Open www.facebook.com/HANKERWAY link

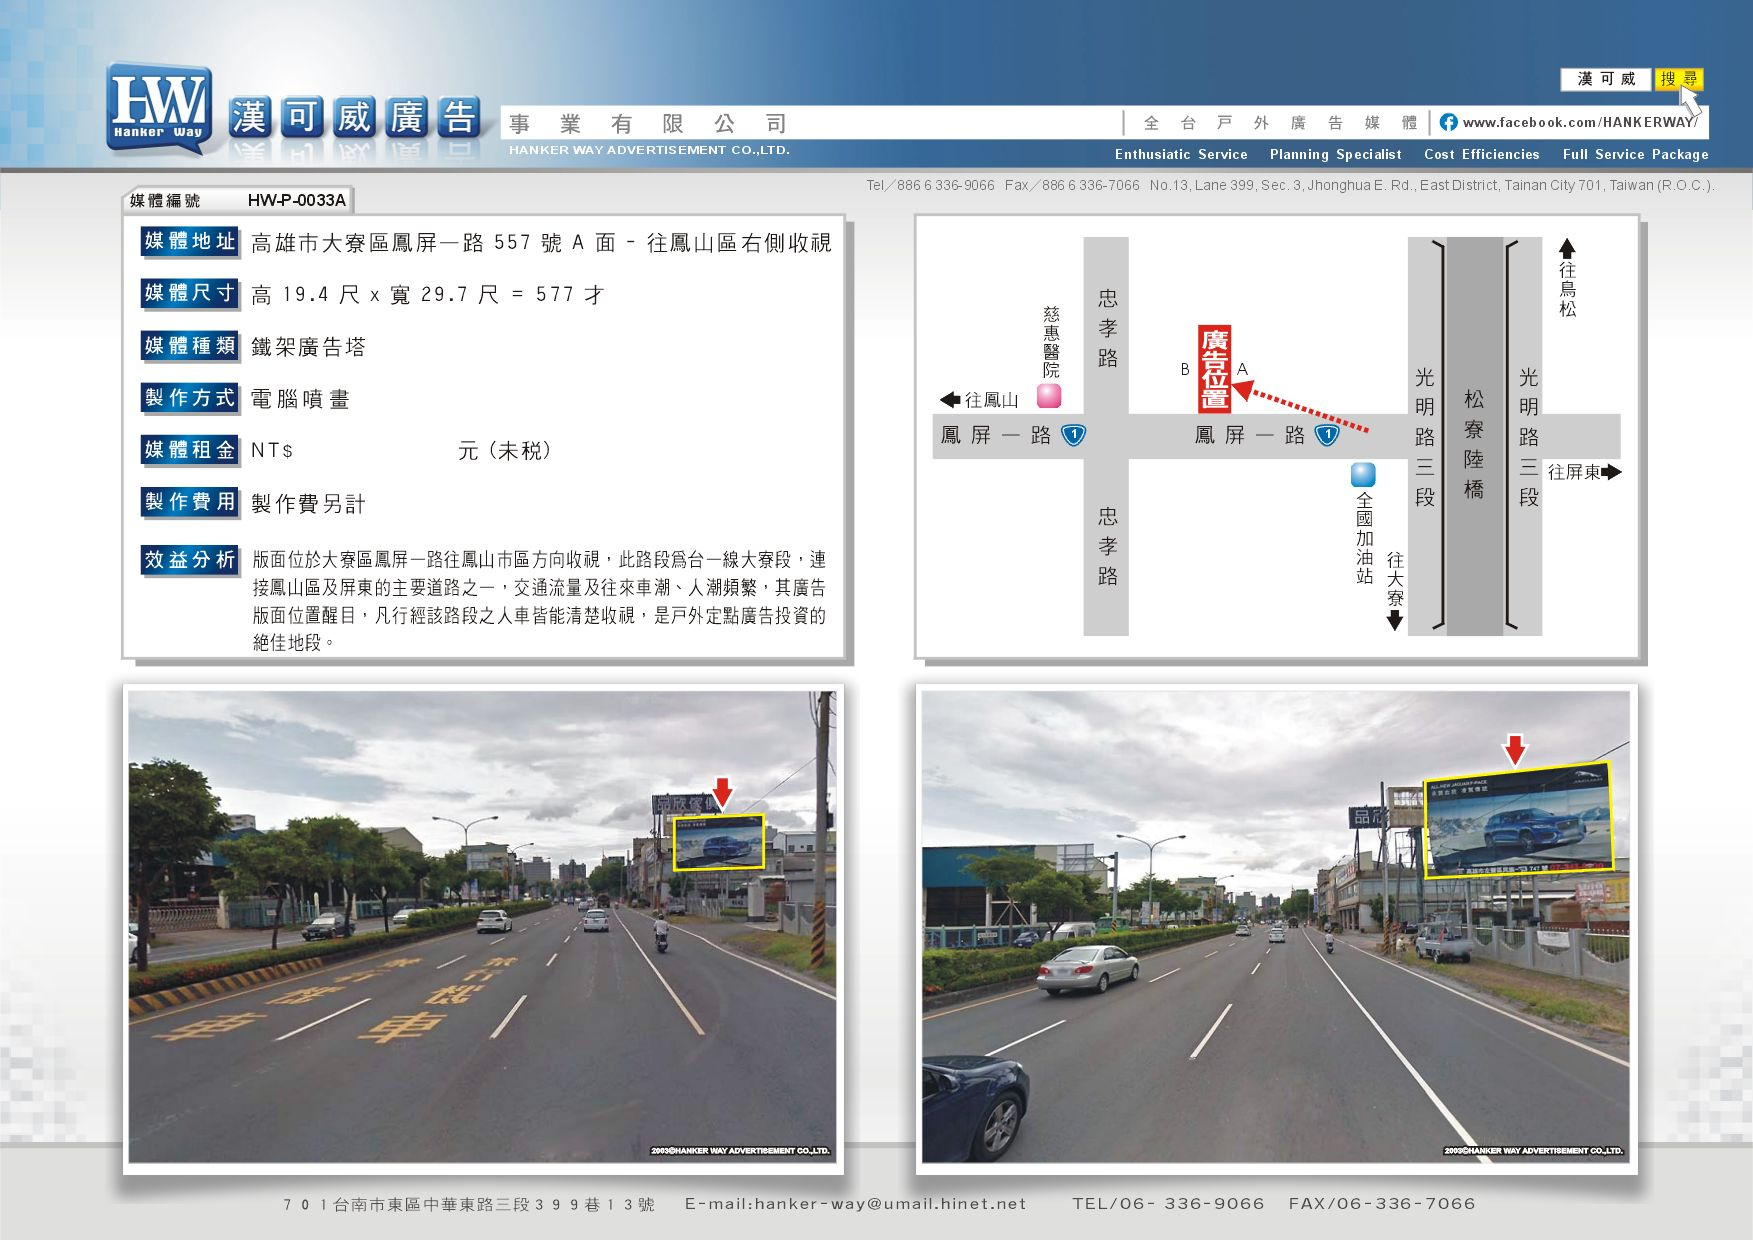(x=1579, y=123)
